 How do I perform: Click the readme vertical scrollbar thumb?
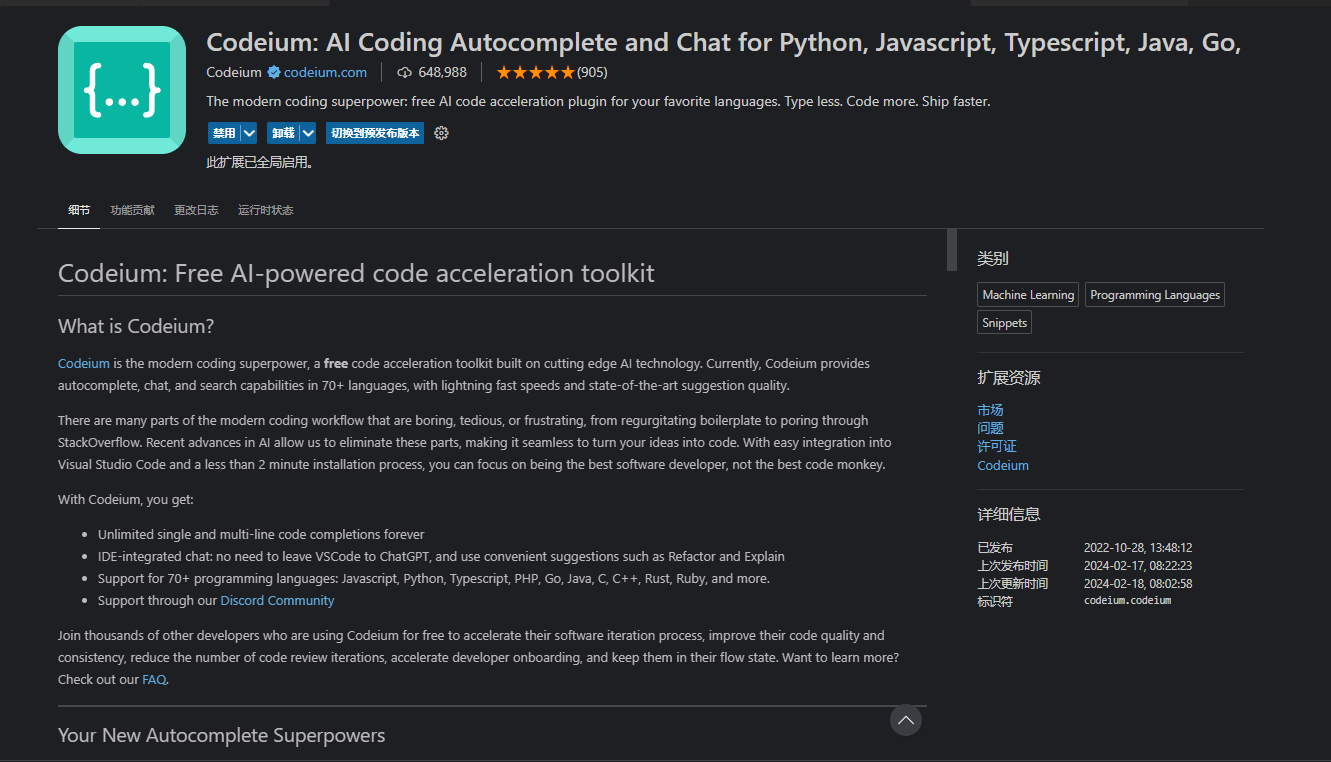click(x=952, y=250)
